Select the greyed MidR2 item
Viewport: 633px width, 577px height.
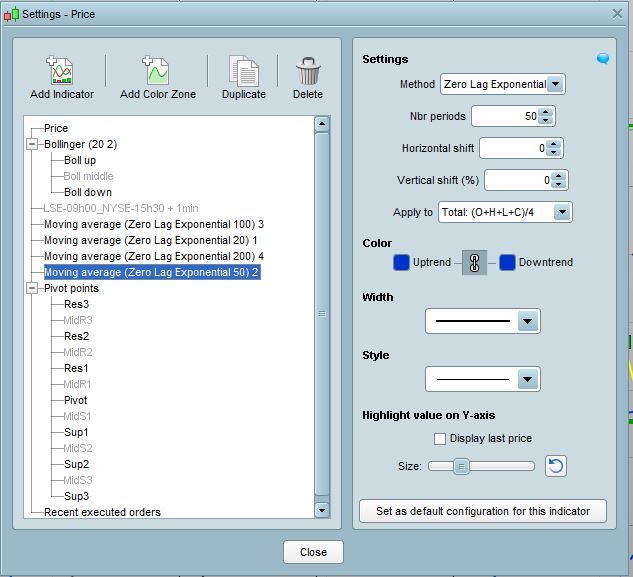[x=78, y=352]
